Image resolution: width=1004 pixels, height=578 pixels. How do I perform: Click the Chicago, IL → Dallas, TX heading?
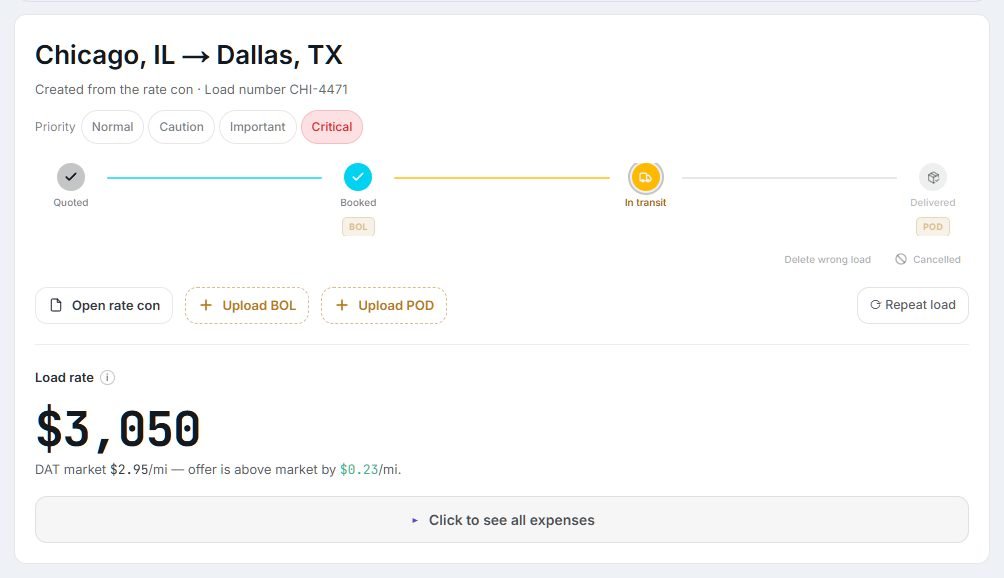(x=189, y=55)
